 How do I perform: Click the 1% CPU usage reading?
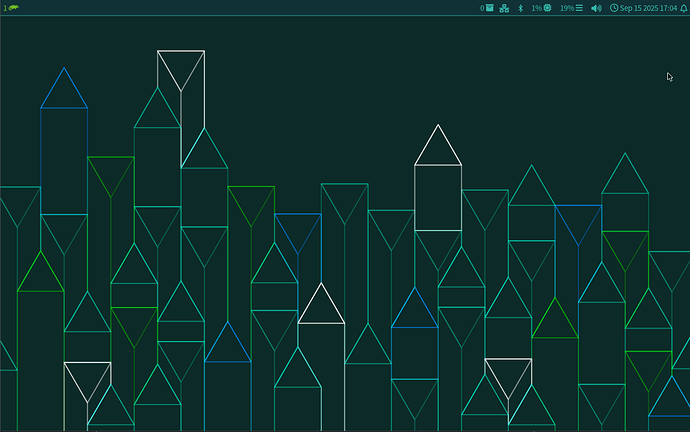coord(536,8)
